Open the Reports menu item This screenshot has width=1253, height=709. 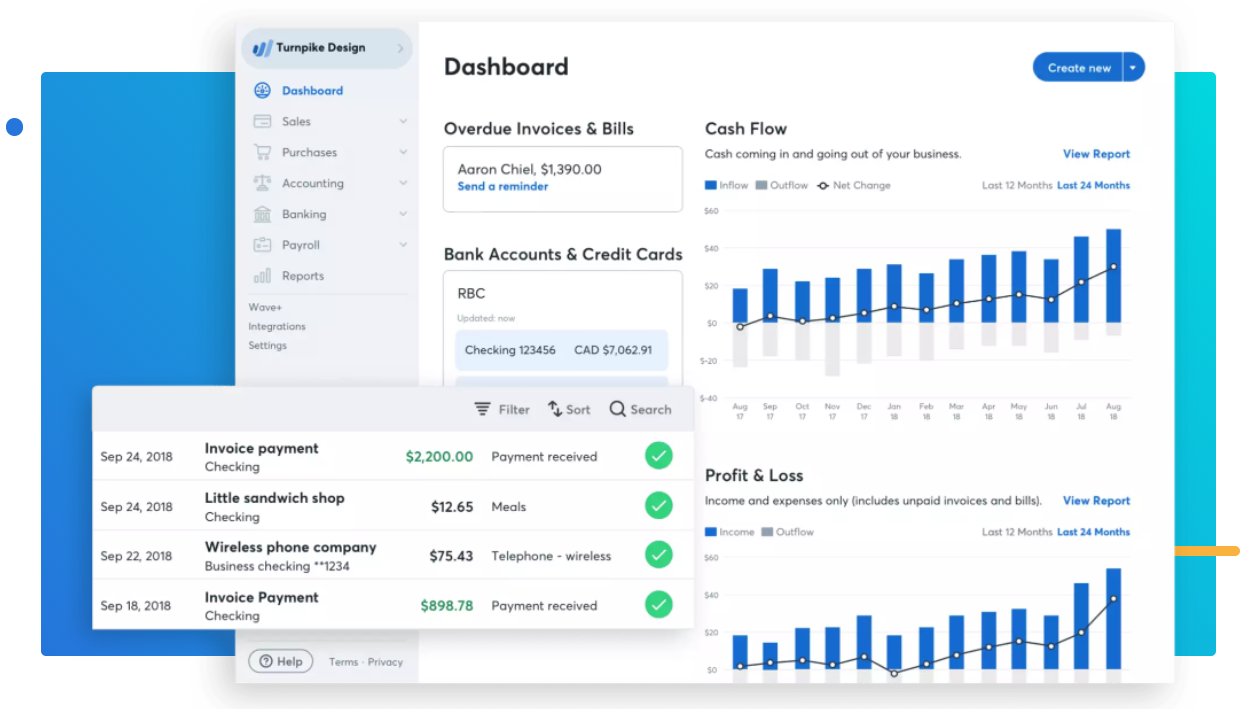click(303, 276)
